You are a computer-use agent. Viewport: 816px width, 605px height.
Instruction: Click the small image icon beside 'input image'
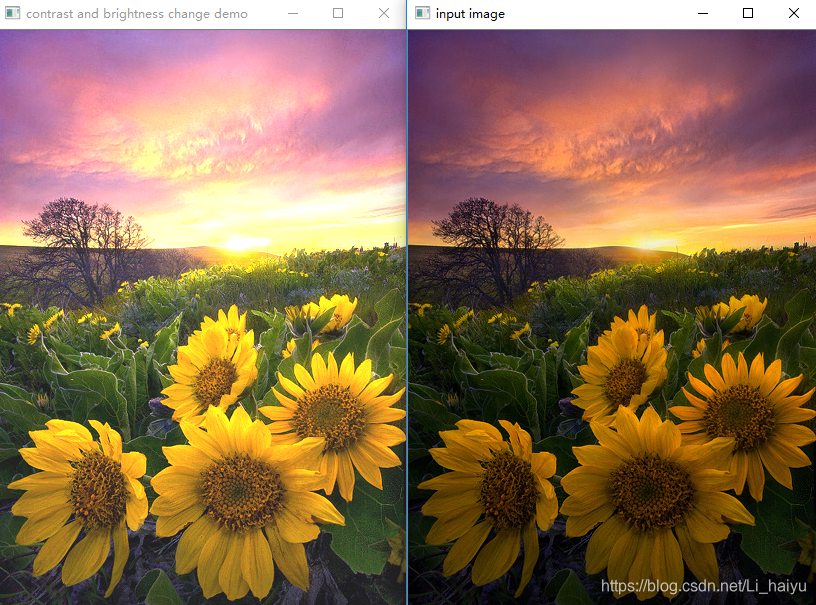421,13
